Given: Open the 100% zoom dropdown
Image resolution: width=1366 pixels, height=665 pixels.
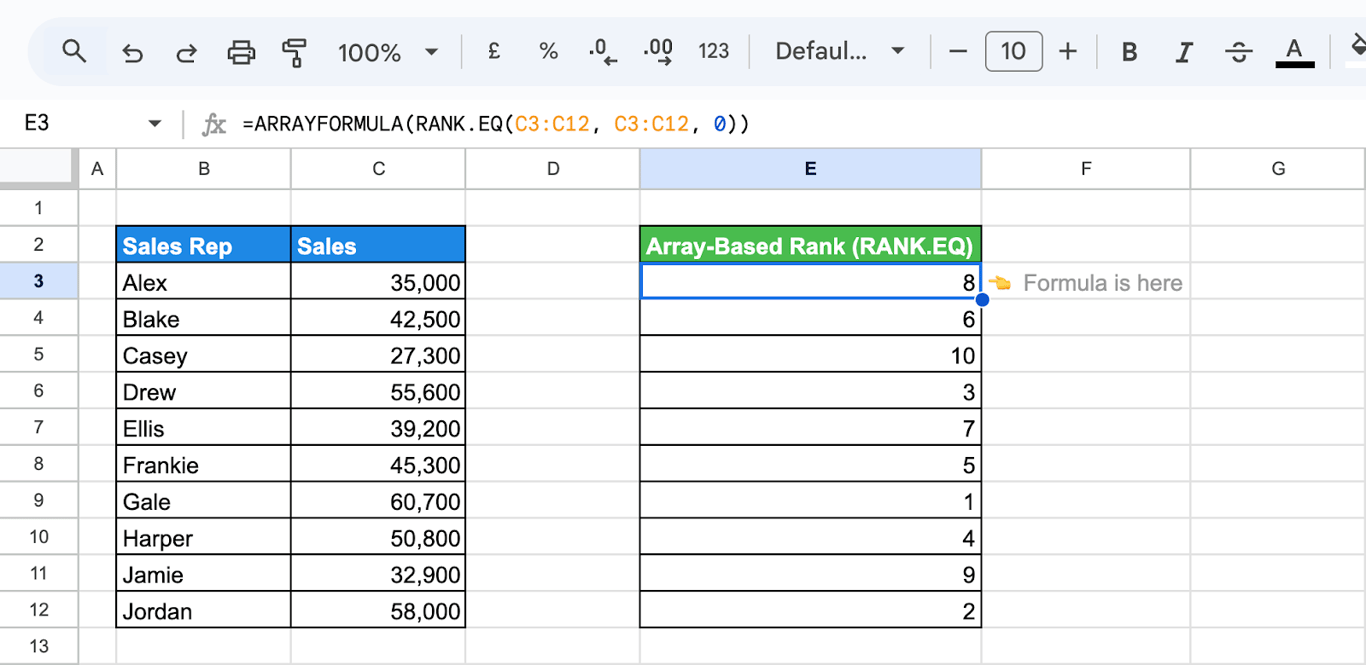Looking at the screenshot, I should click(389, 52).
